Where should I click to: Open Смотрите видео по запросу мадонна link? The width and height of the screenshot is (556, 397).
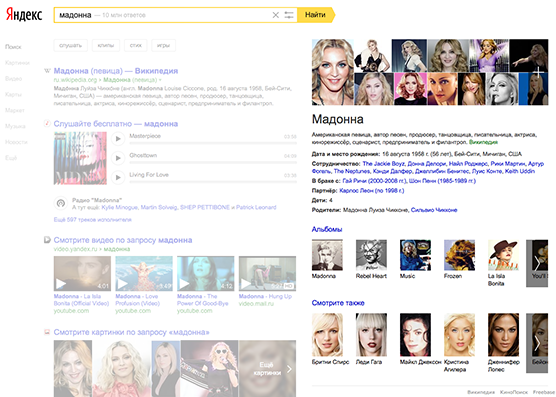[x=123, y=240]
